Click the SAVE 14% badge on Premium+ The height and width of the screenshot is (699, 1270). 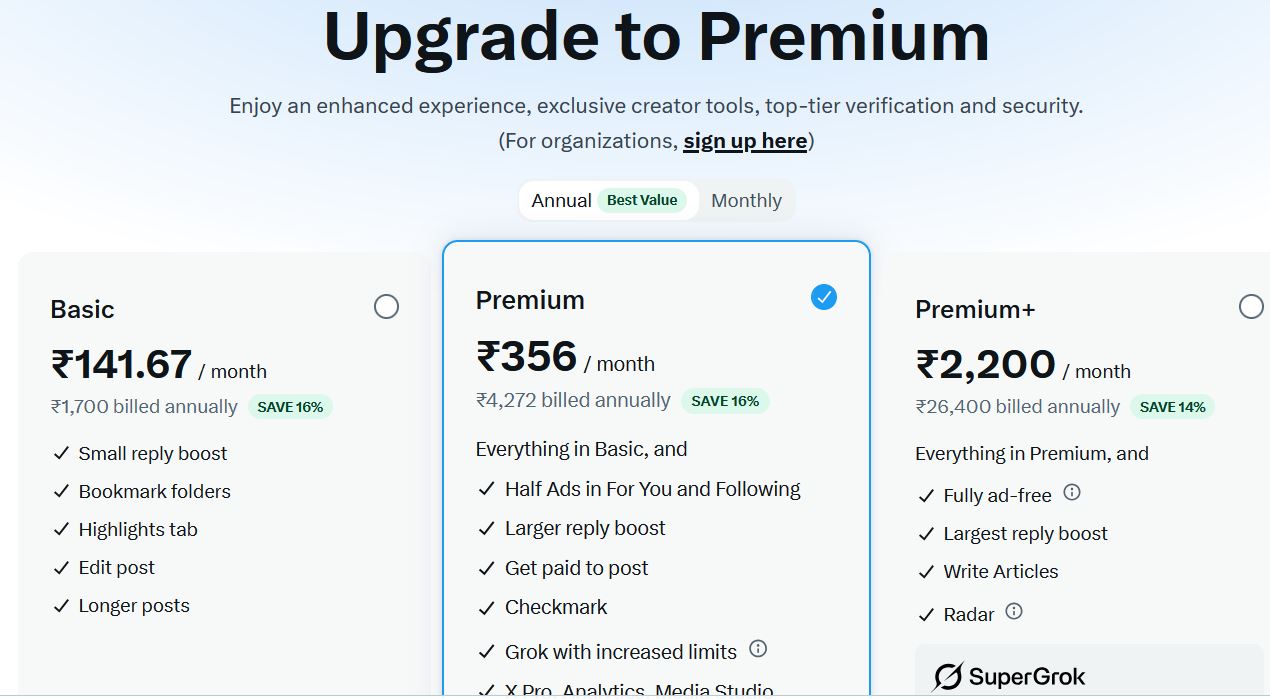tap(1172, 407)
